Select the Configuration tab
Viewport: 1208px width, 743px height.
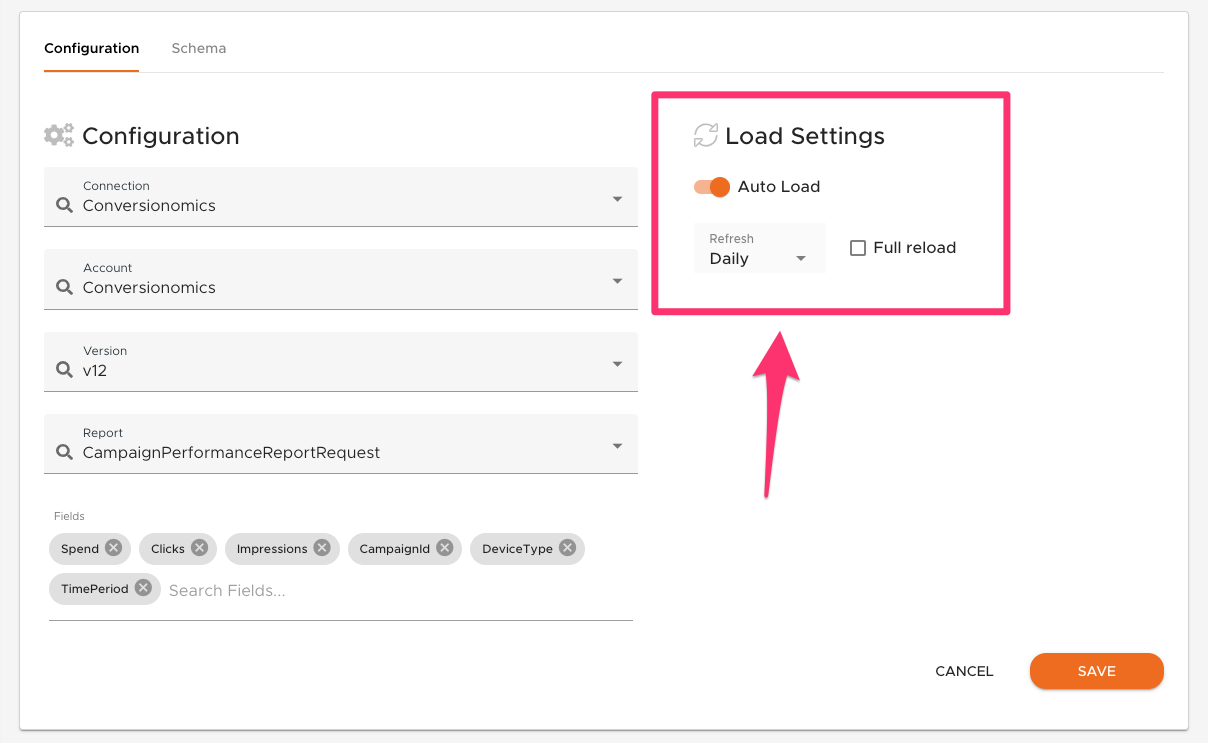coord(91,48)
